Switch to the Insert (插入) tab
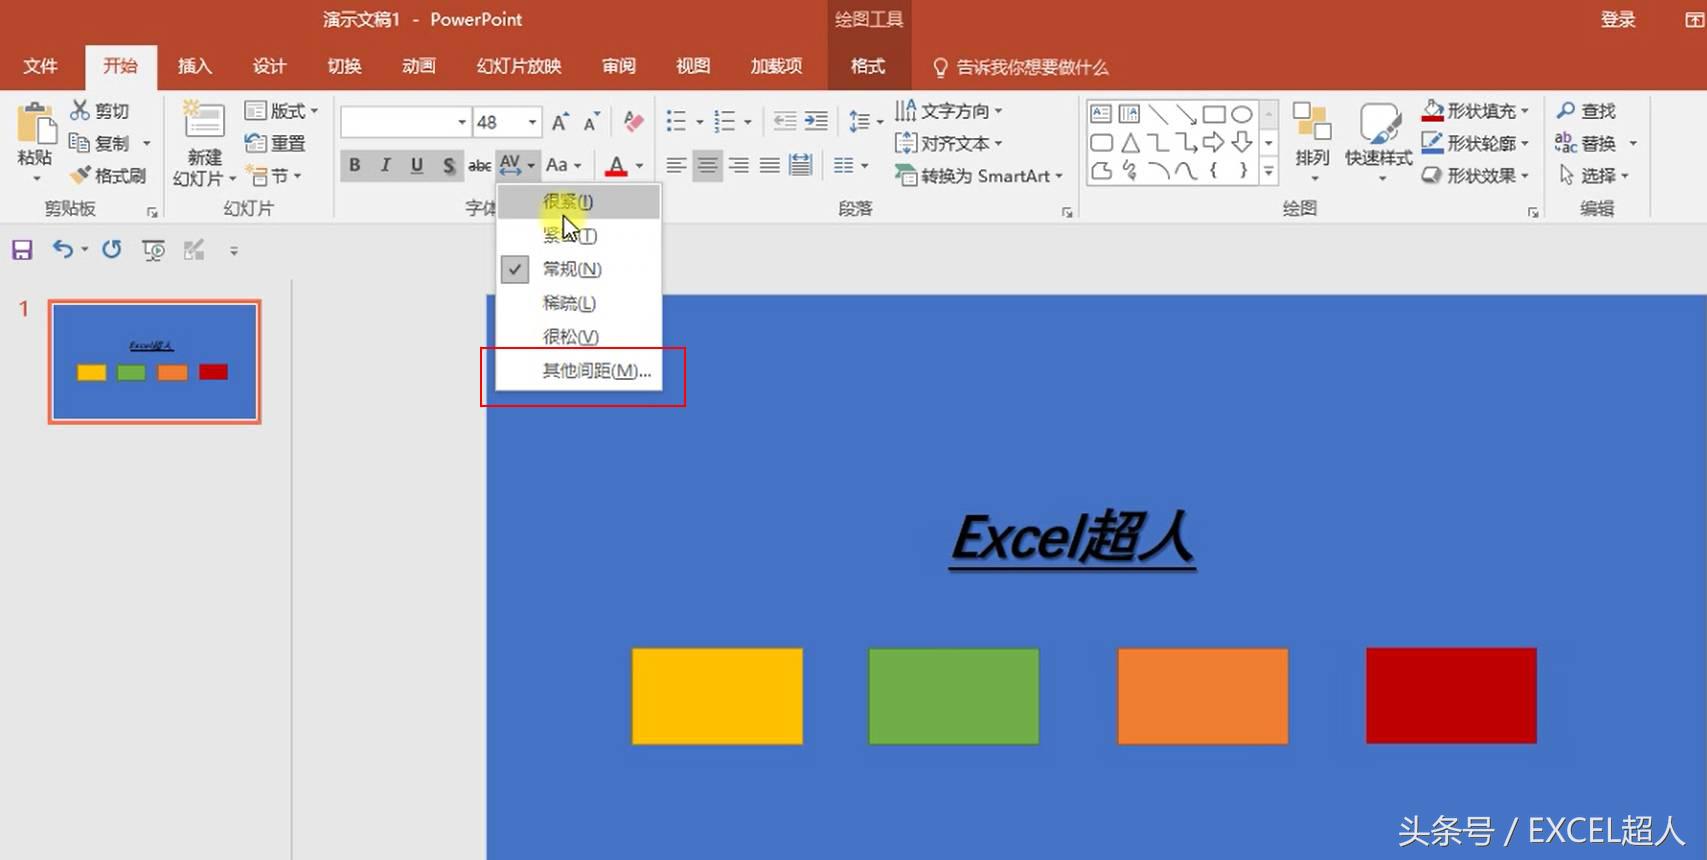 coord(195,66)
